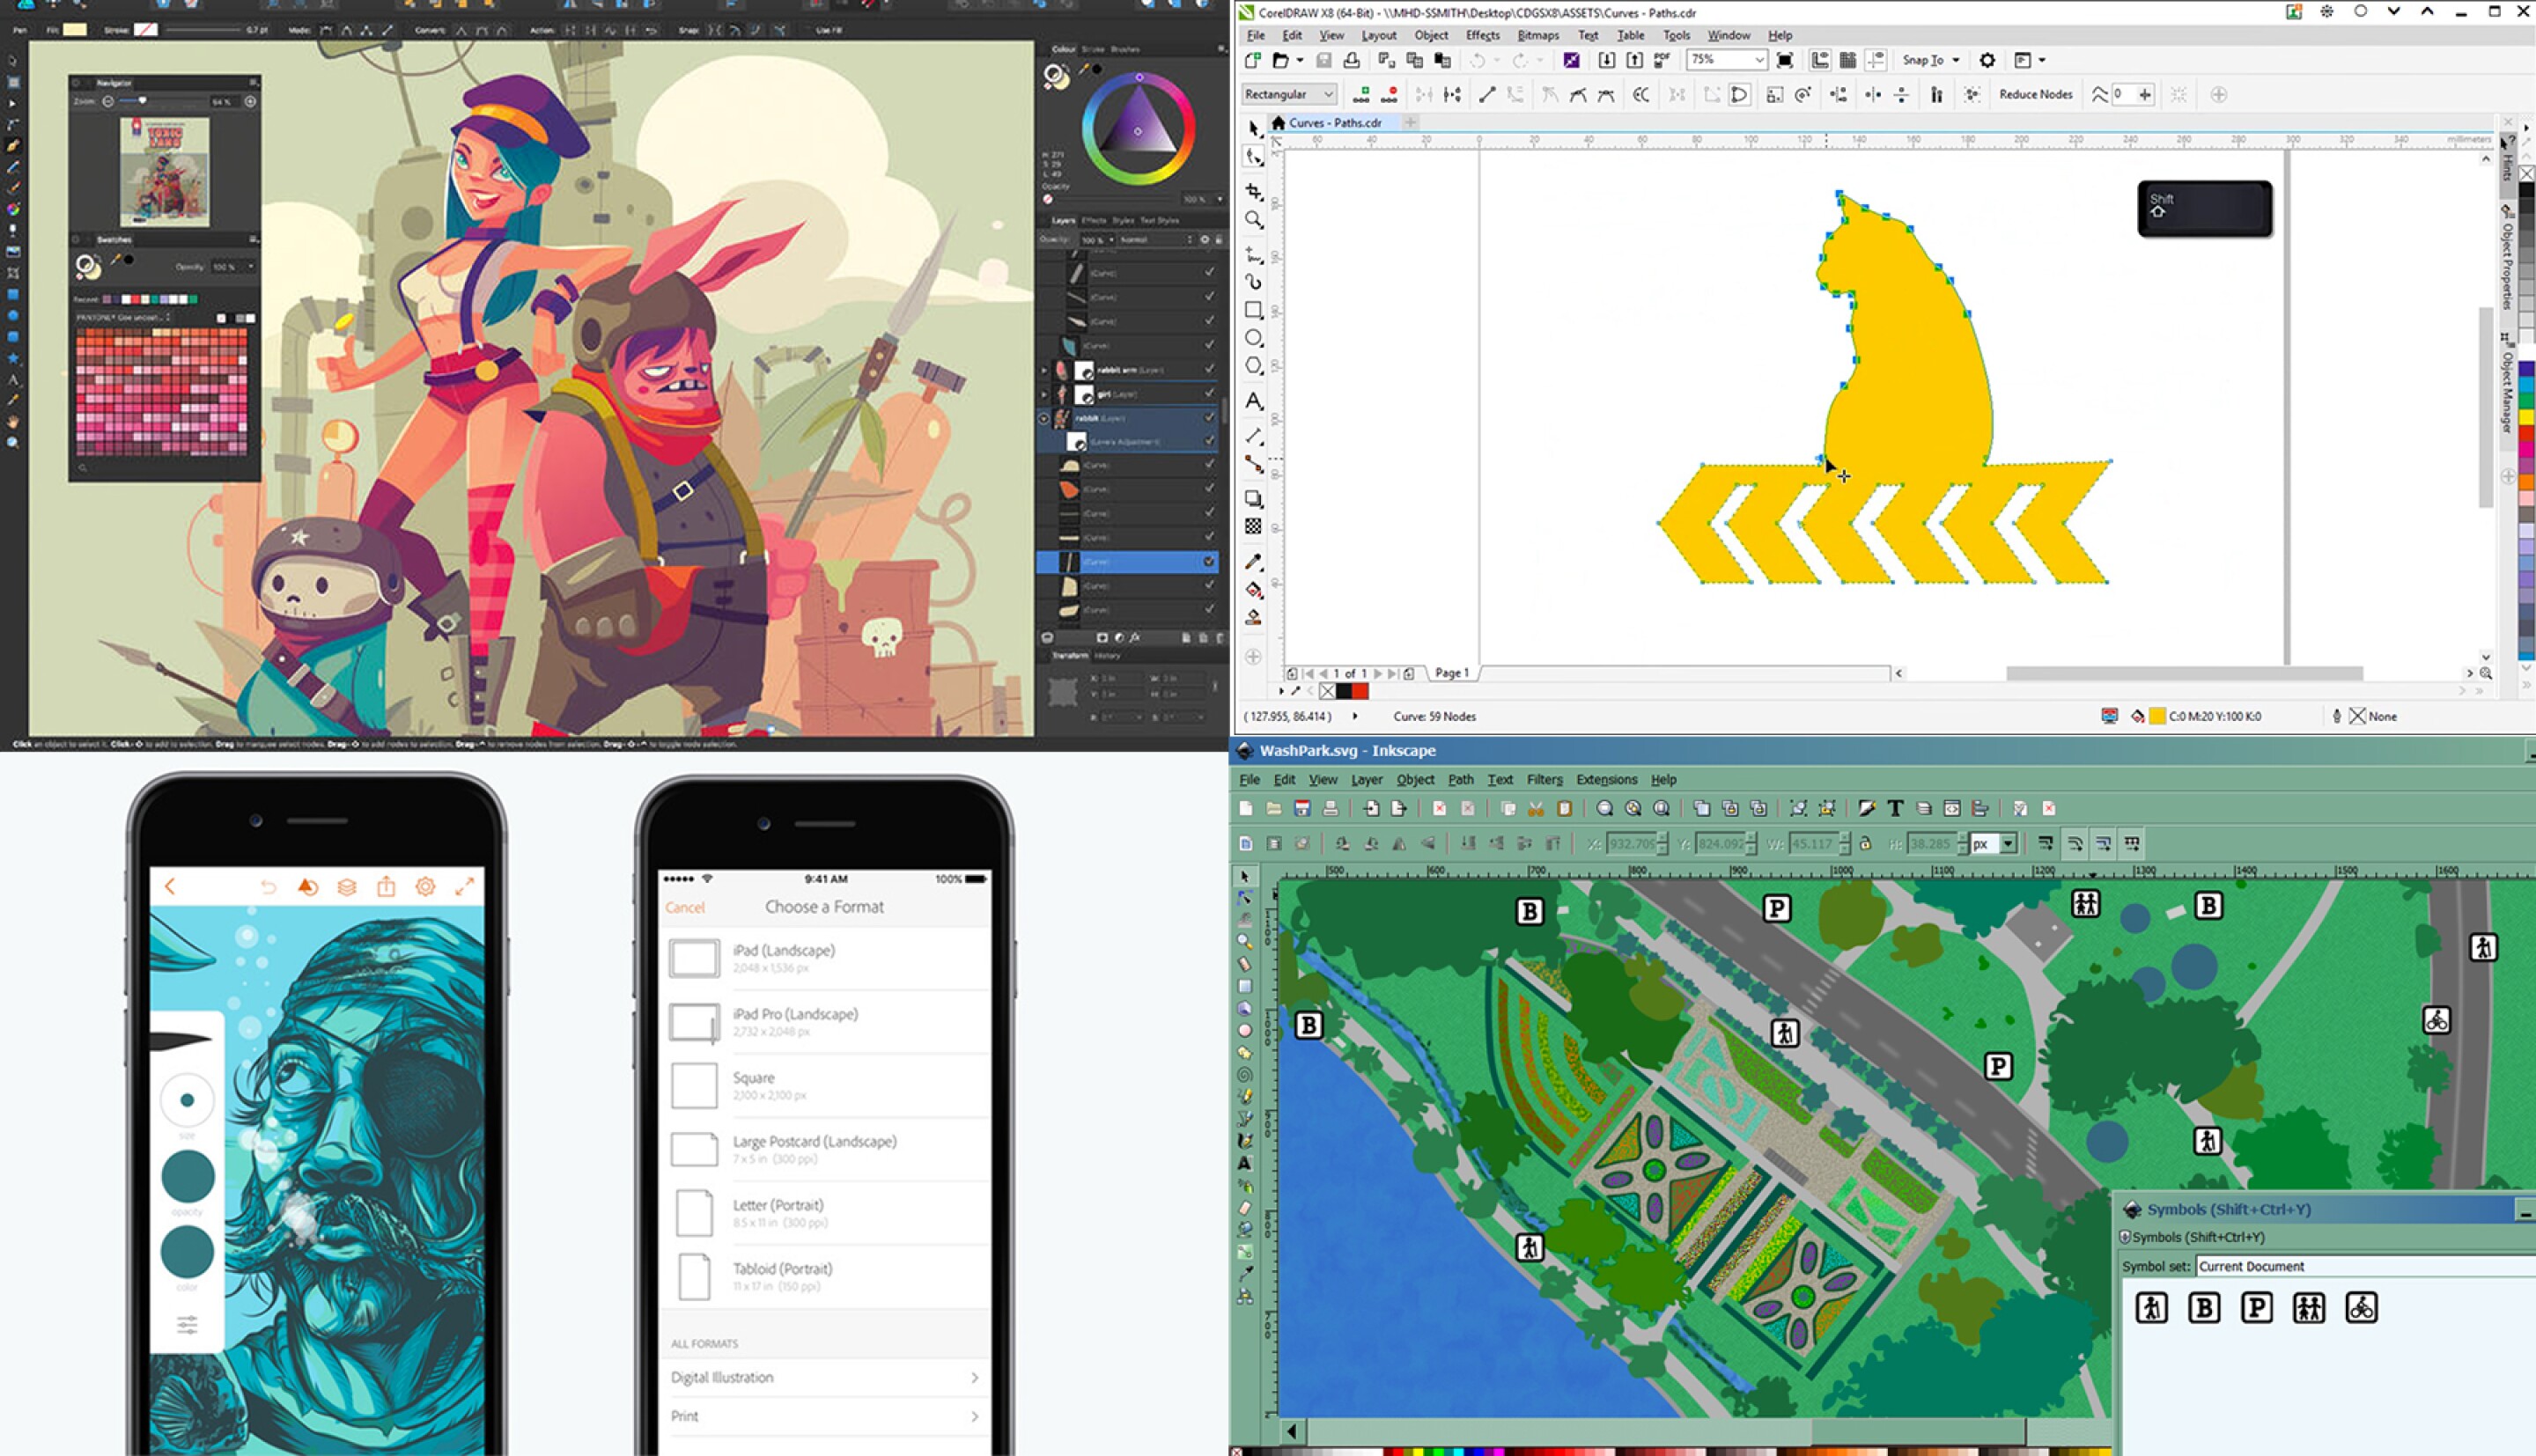Toggle visibility check of rabbit arm layer
The height and width of the screenshot is (1456, 2536).
[1209, 370]
